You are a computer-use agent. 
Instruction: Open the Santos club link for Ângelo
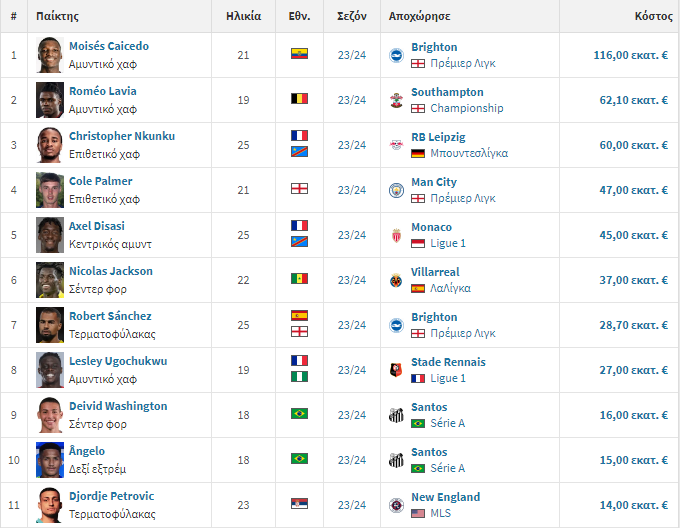coord(429,452)
